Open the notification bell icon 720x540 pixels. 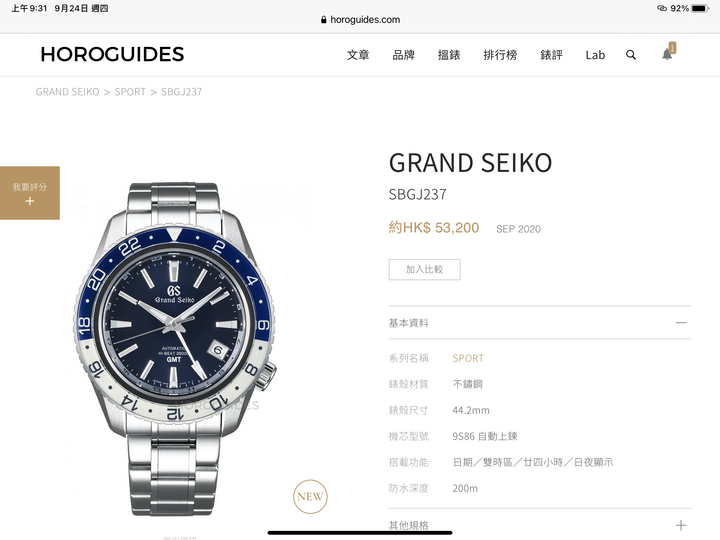(x=668, y=52)
